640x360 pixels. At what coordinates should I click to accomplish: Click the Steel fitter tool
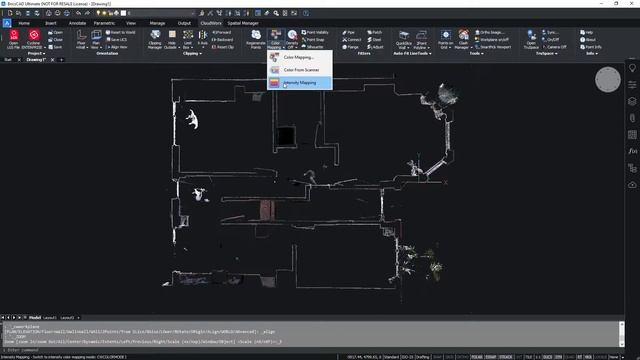[x=374, y=40]
